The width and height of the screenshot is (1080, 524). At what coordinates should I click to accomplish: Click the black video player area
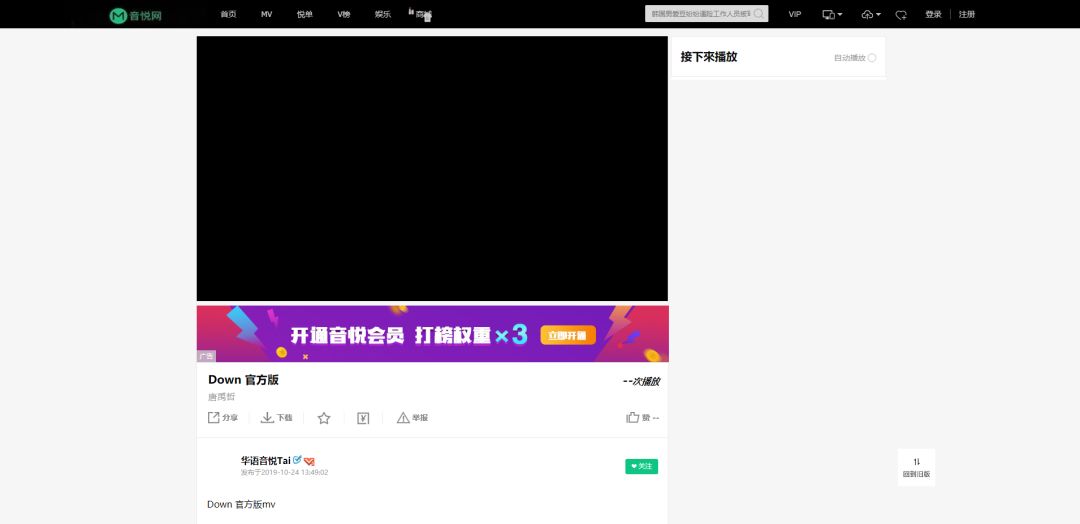[432, 169]
